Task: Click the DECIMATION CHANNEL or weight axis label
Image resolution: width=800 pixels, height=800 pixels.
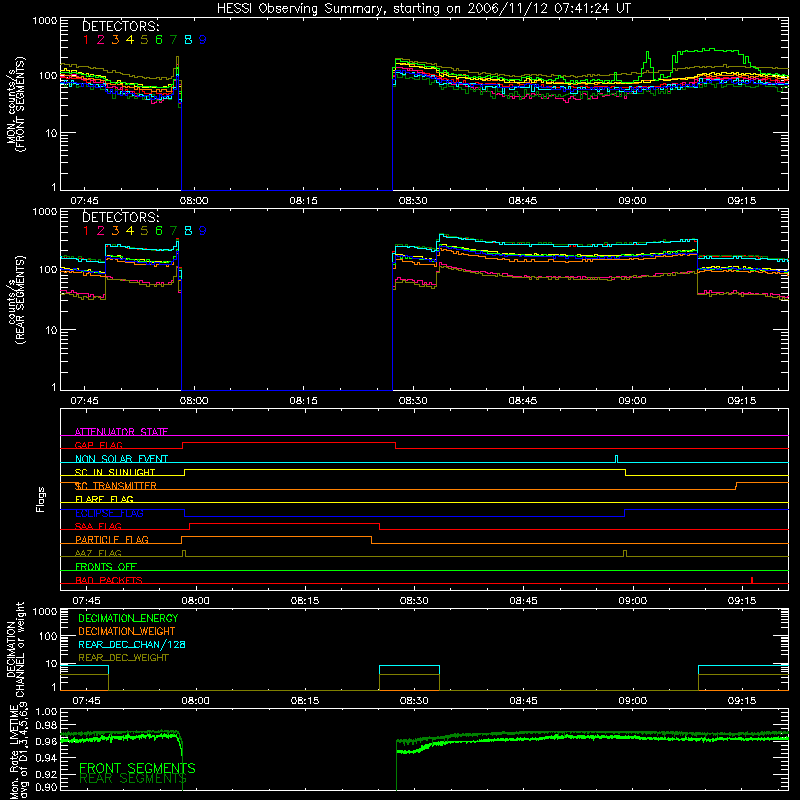Action: (15, 650)
